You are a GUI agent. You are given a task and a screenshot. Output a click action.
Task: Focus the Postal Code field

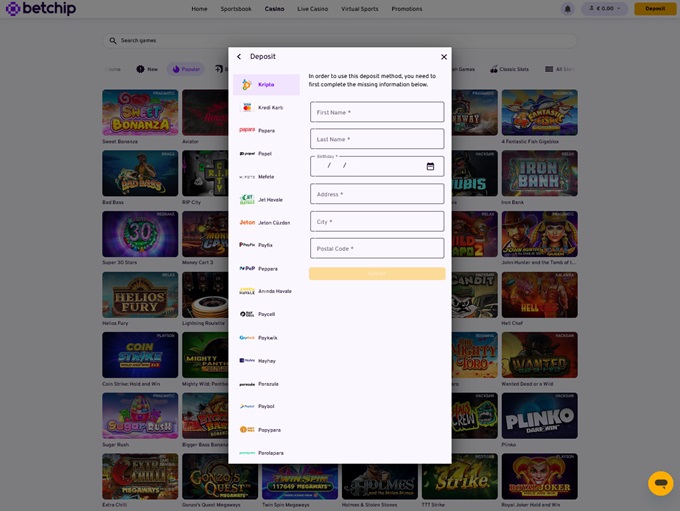coord(377,248)
